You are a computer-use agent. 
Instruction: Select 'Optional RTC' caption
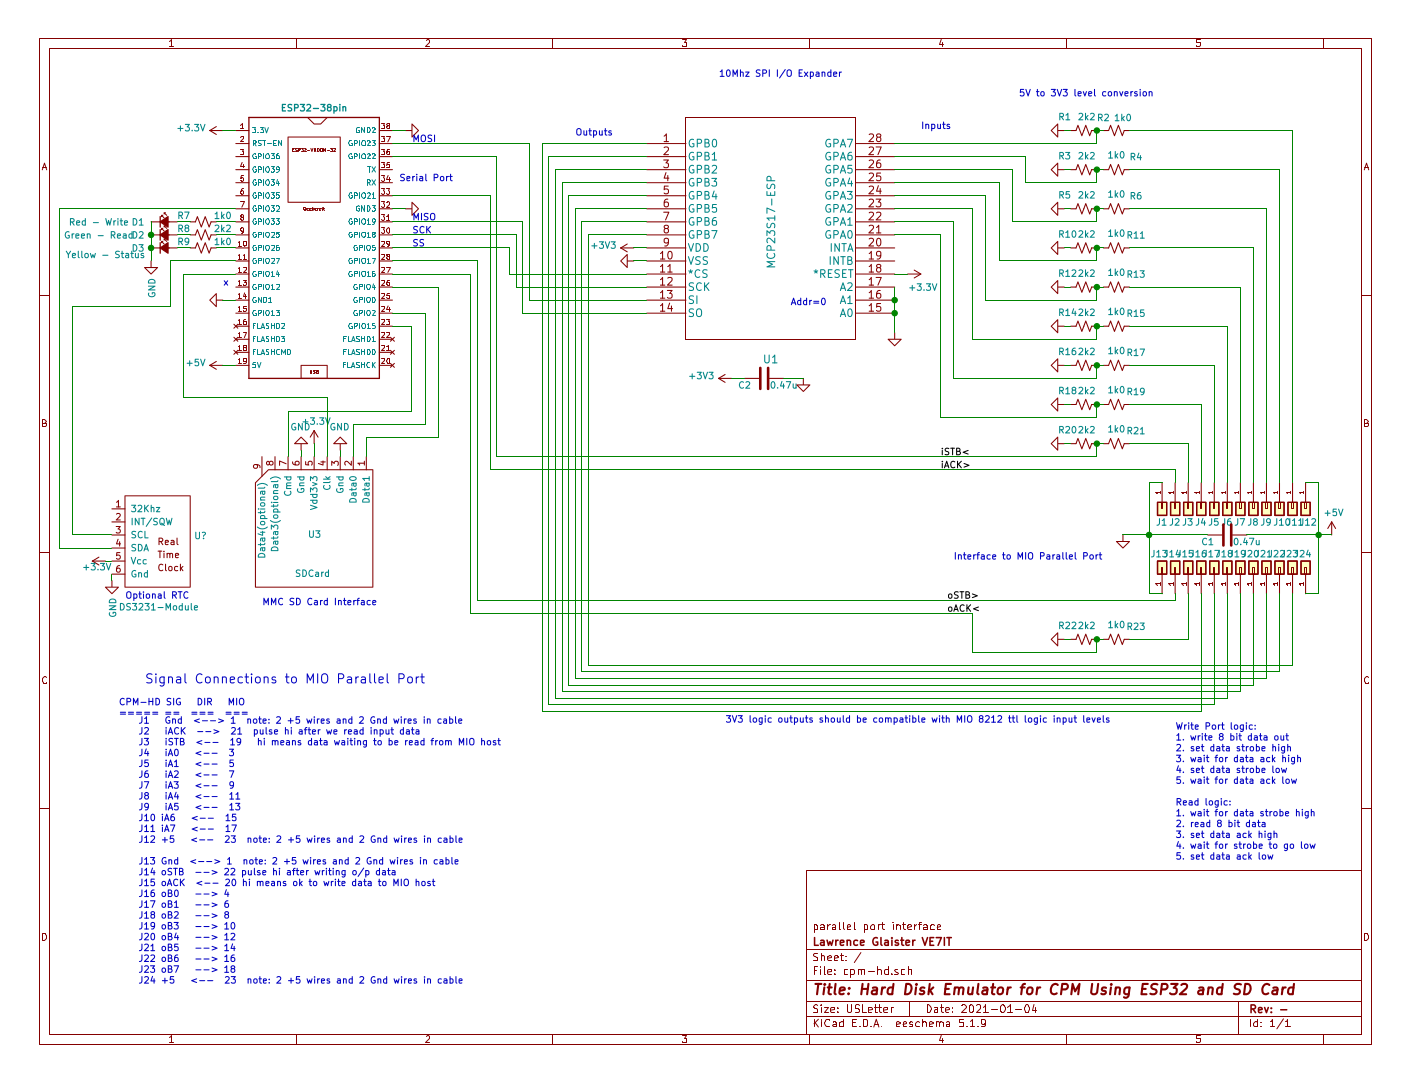pos(157,596)
